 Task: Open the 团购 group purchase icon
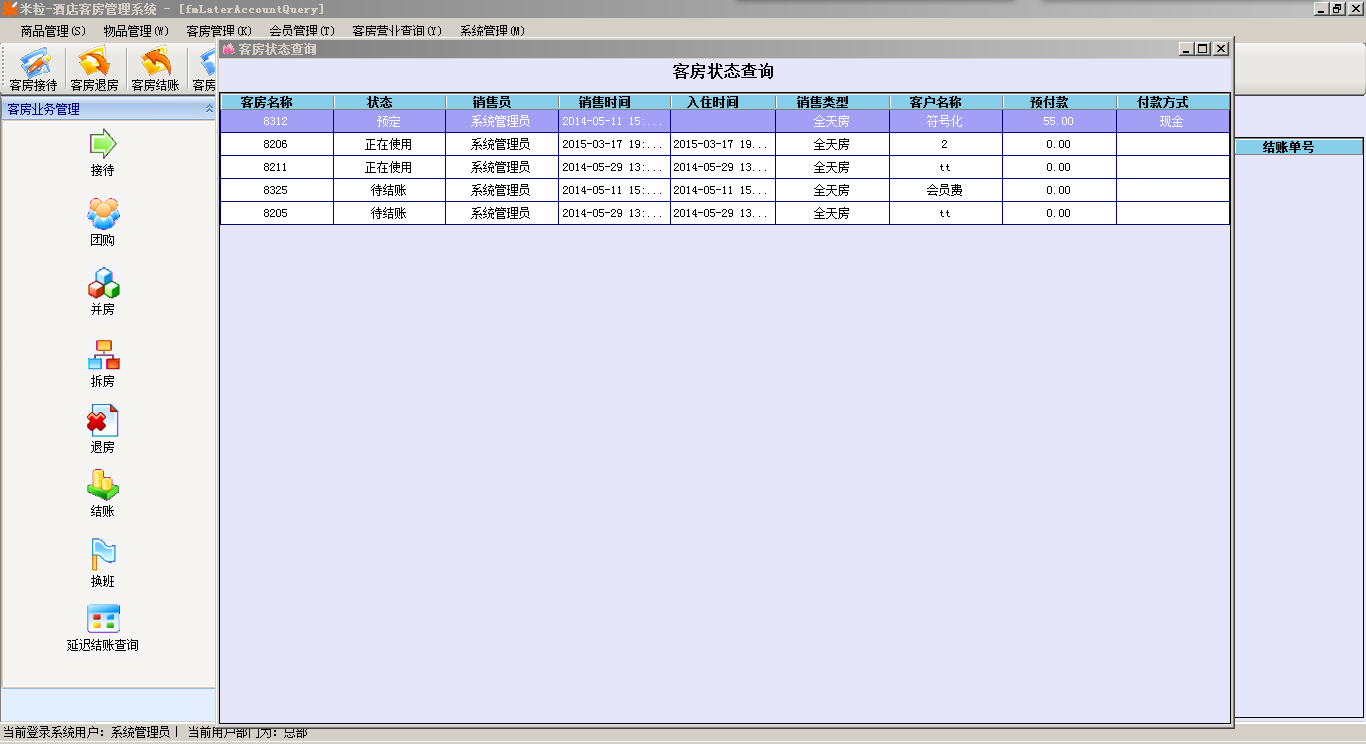point(103,214)
